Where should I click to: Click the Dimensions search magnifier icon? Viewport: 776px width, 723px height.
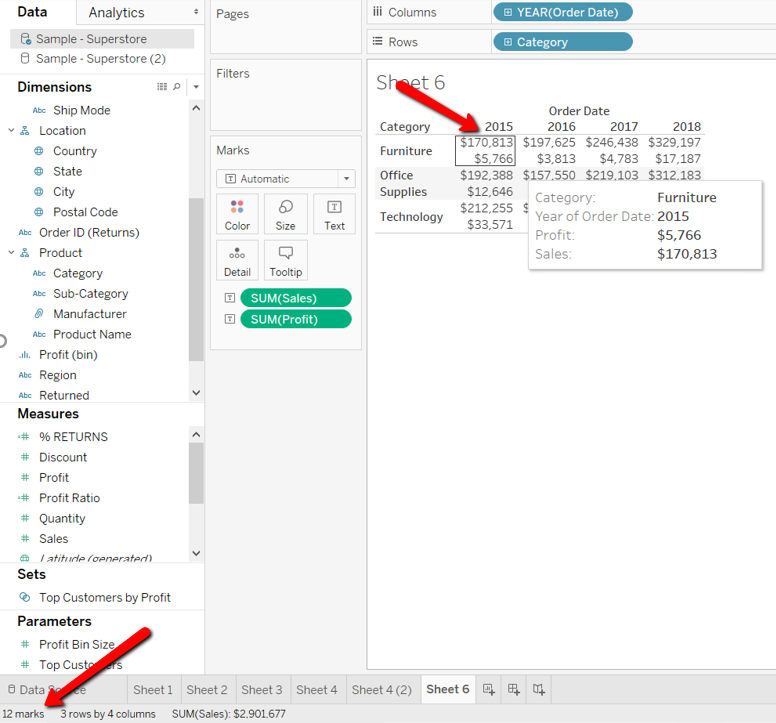pos(177,87)
